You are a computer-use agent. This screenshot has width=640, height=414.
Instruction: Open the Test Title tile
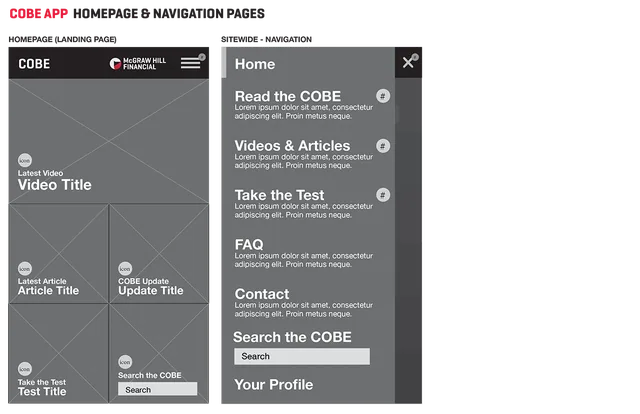pyautogui.click(x=58, y=354)
